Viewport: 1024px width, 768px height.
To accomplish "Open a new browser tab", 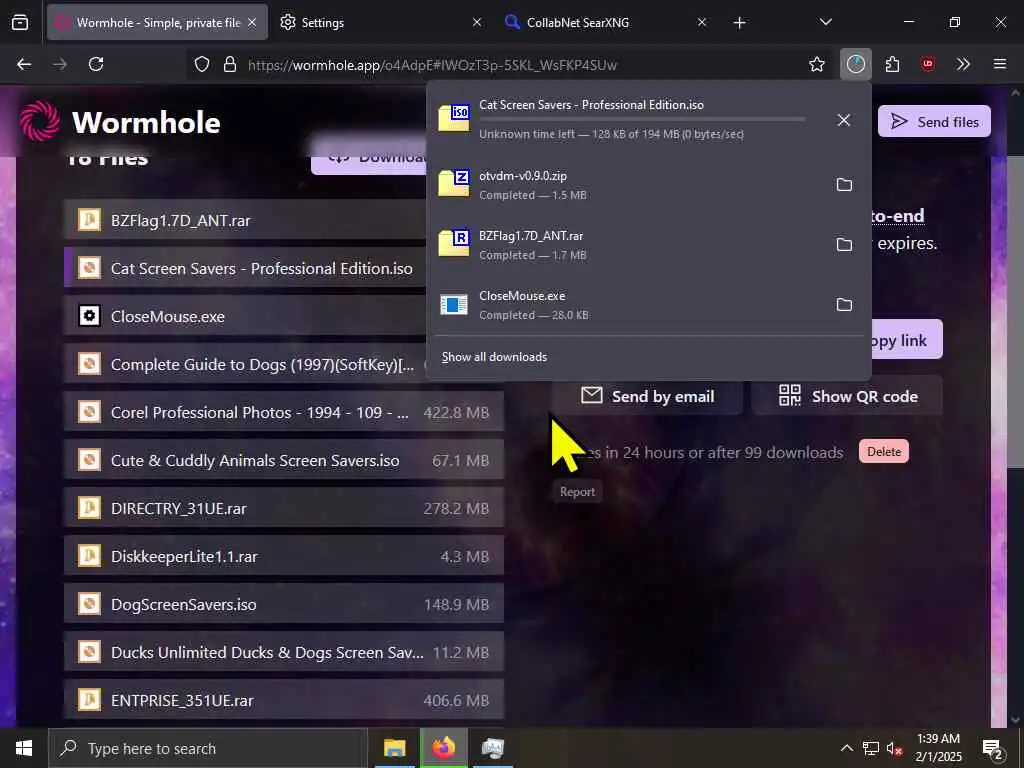I will pyautogui.click(x=739, y=23).
